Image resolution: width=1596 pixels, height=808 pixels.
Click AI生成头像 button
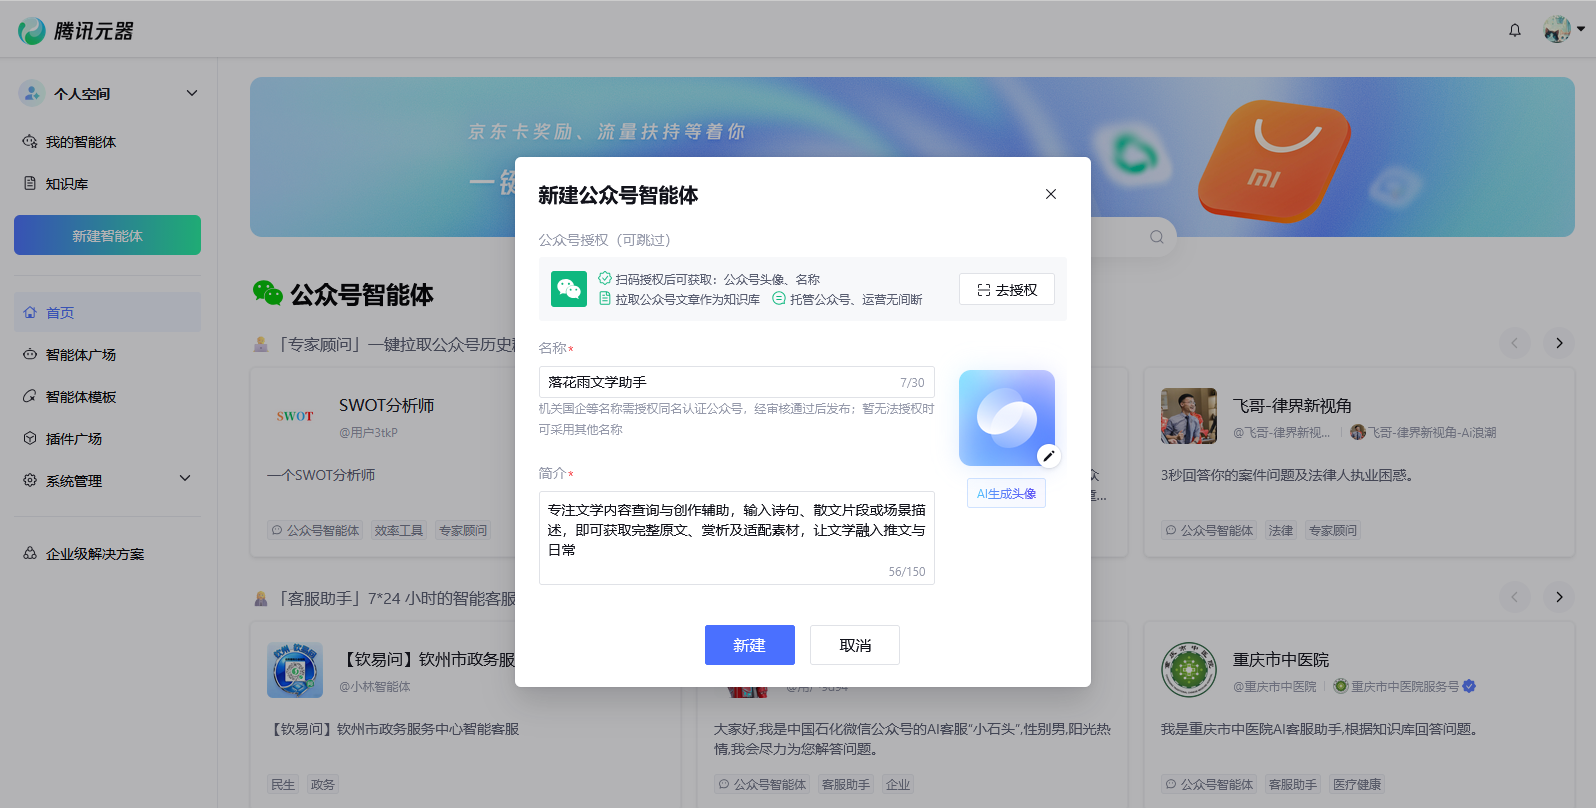(1006, 493)
